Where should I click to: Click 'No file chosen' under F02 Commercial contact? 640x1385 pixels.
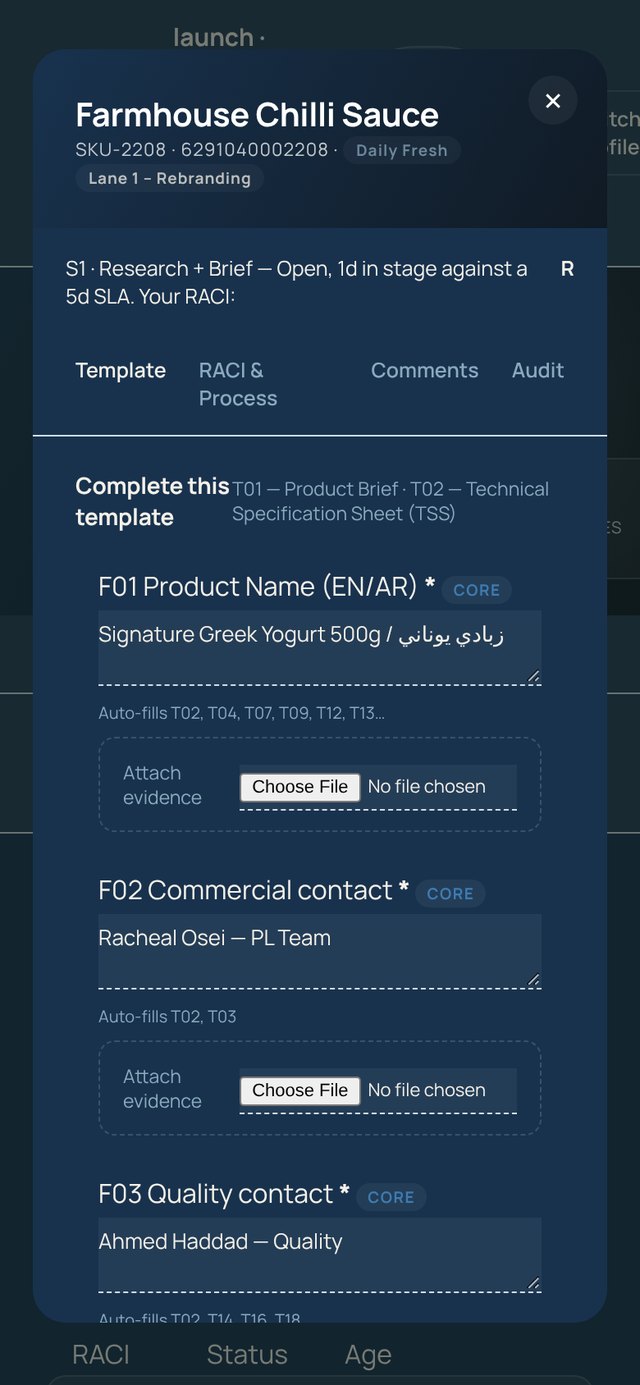[x=427, y=1090]
